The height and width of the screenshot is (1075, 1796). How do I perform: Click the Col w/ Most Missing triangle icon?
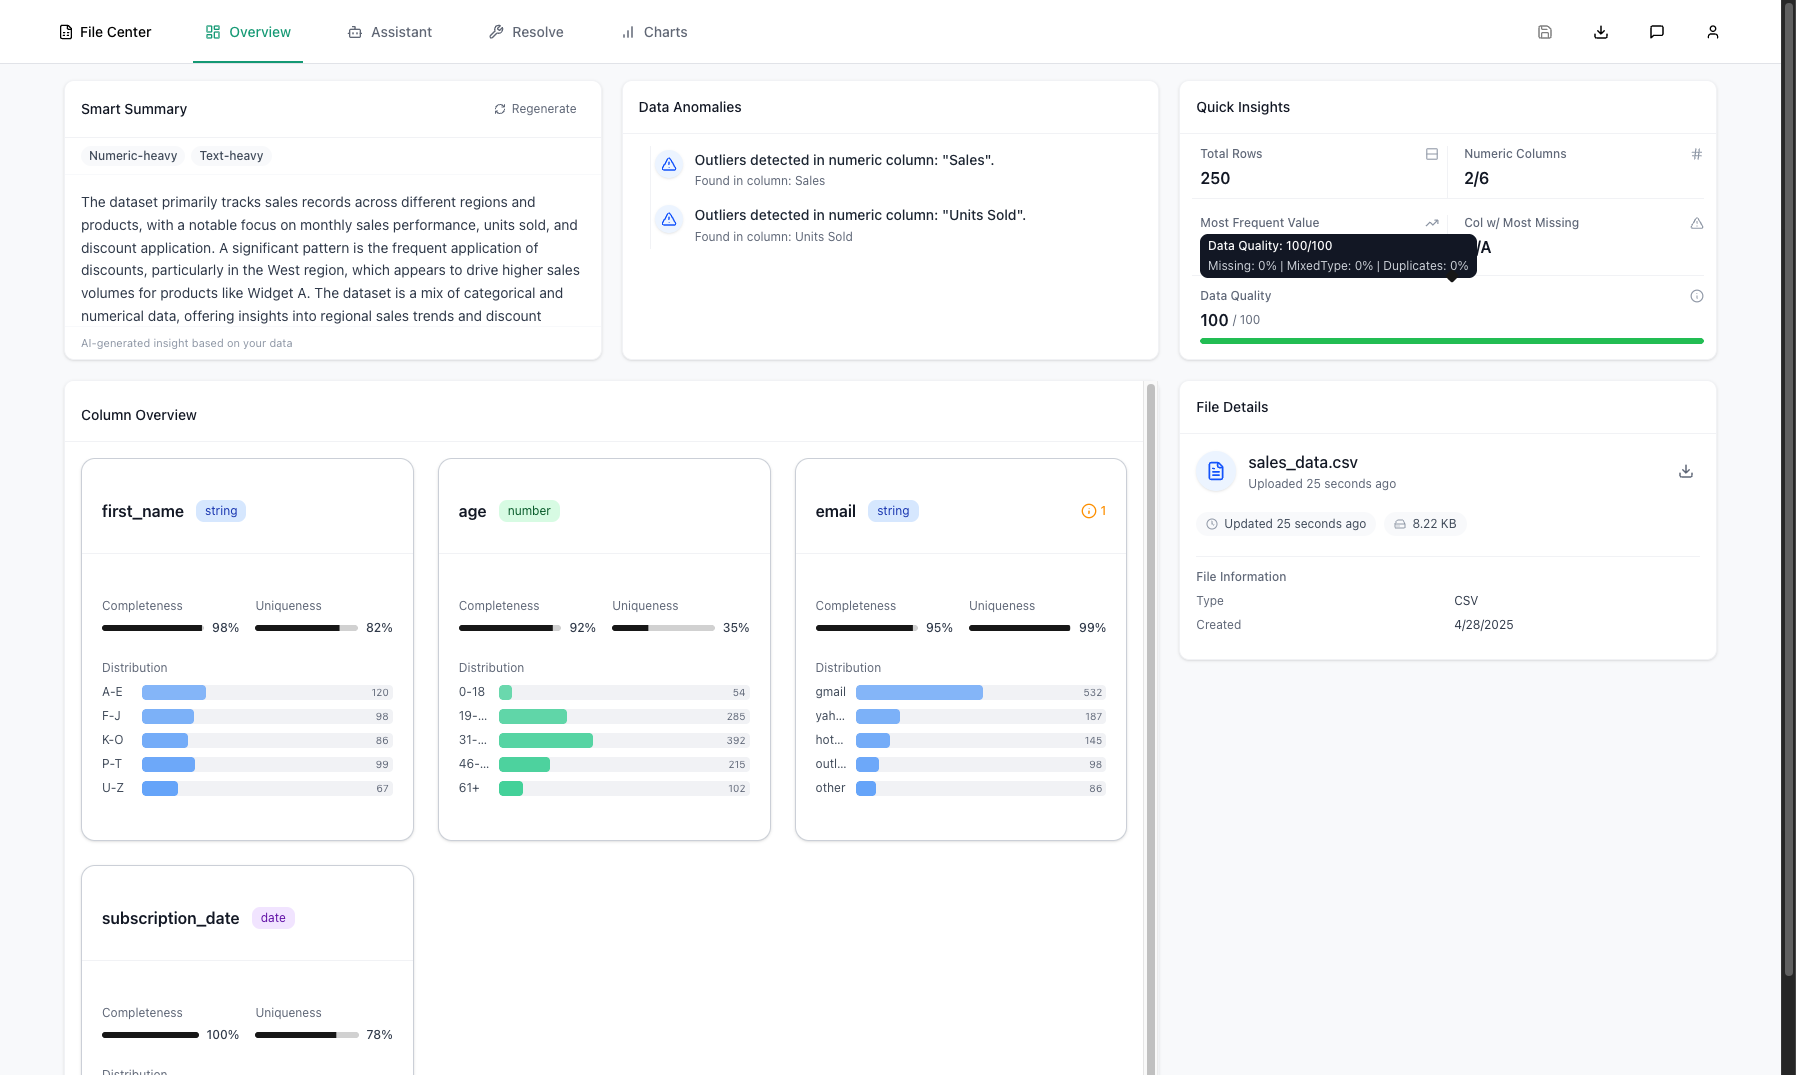coord(1697,223)
